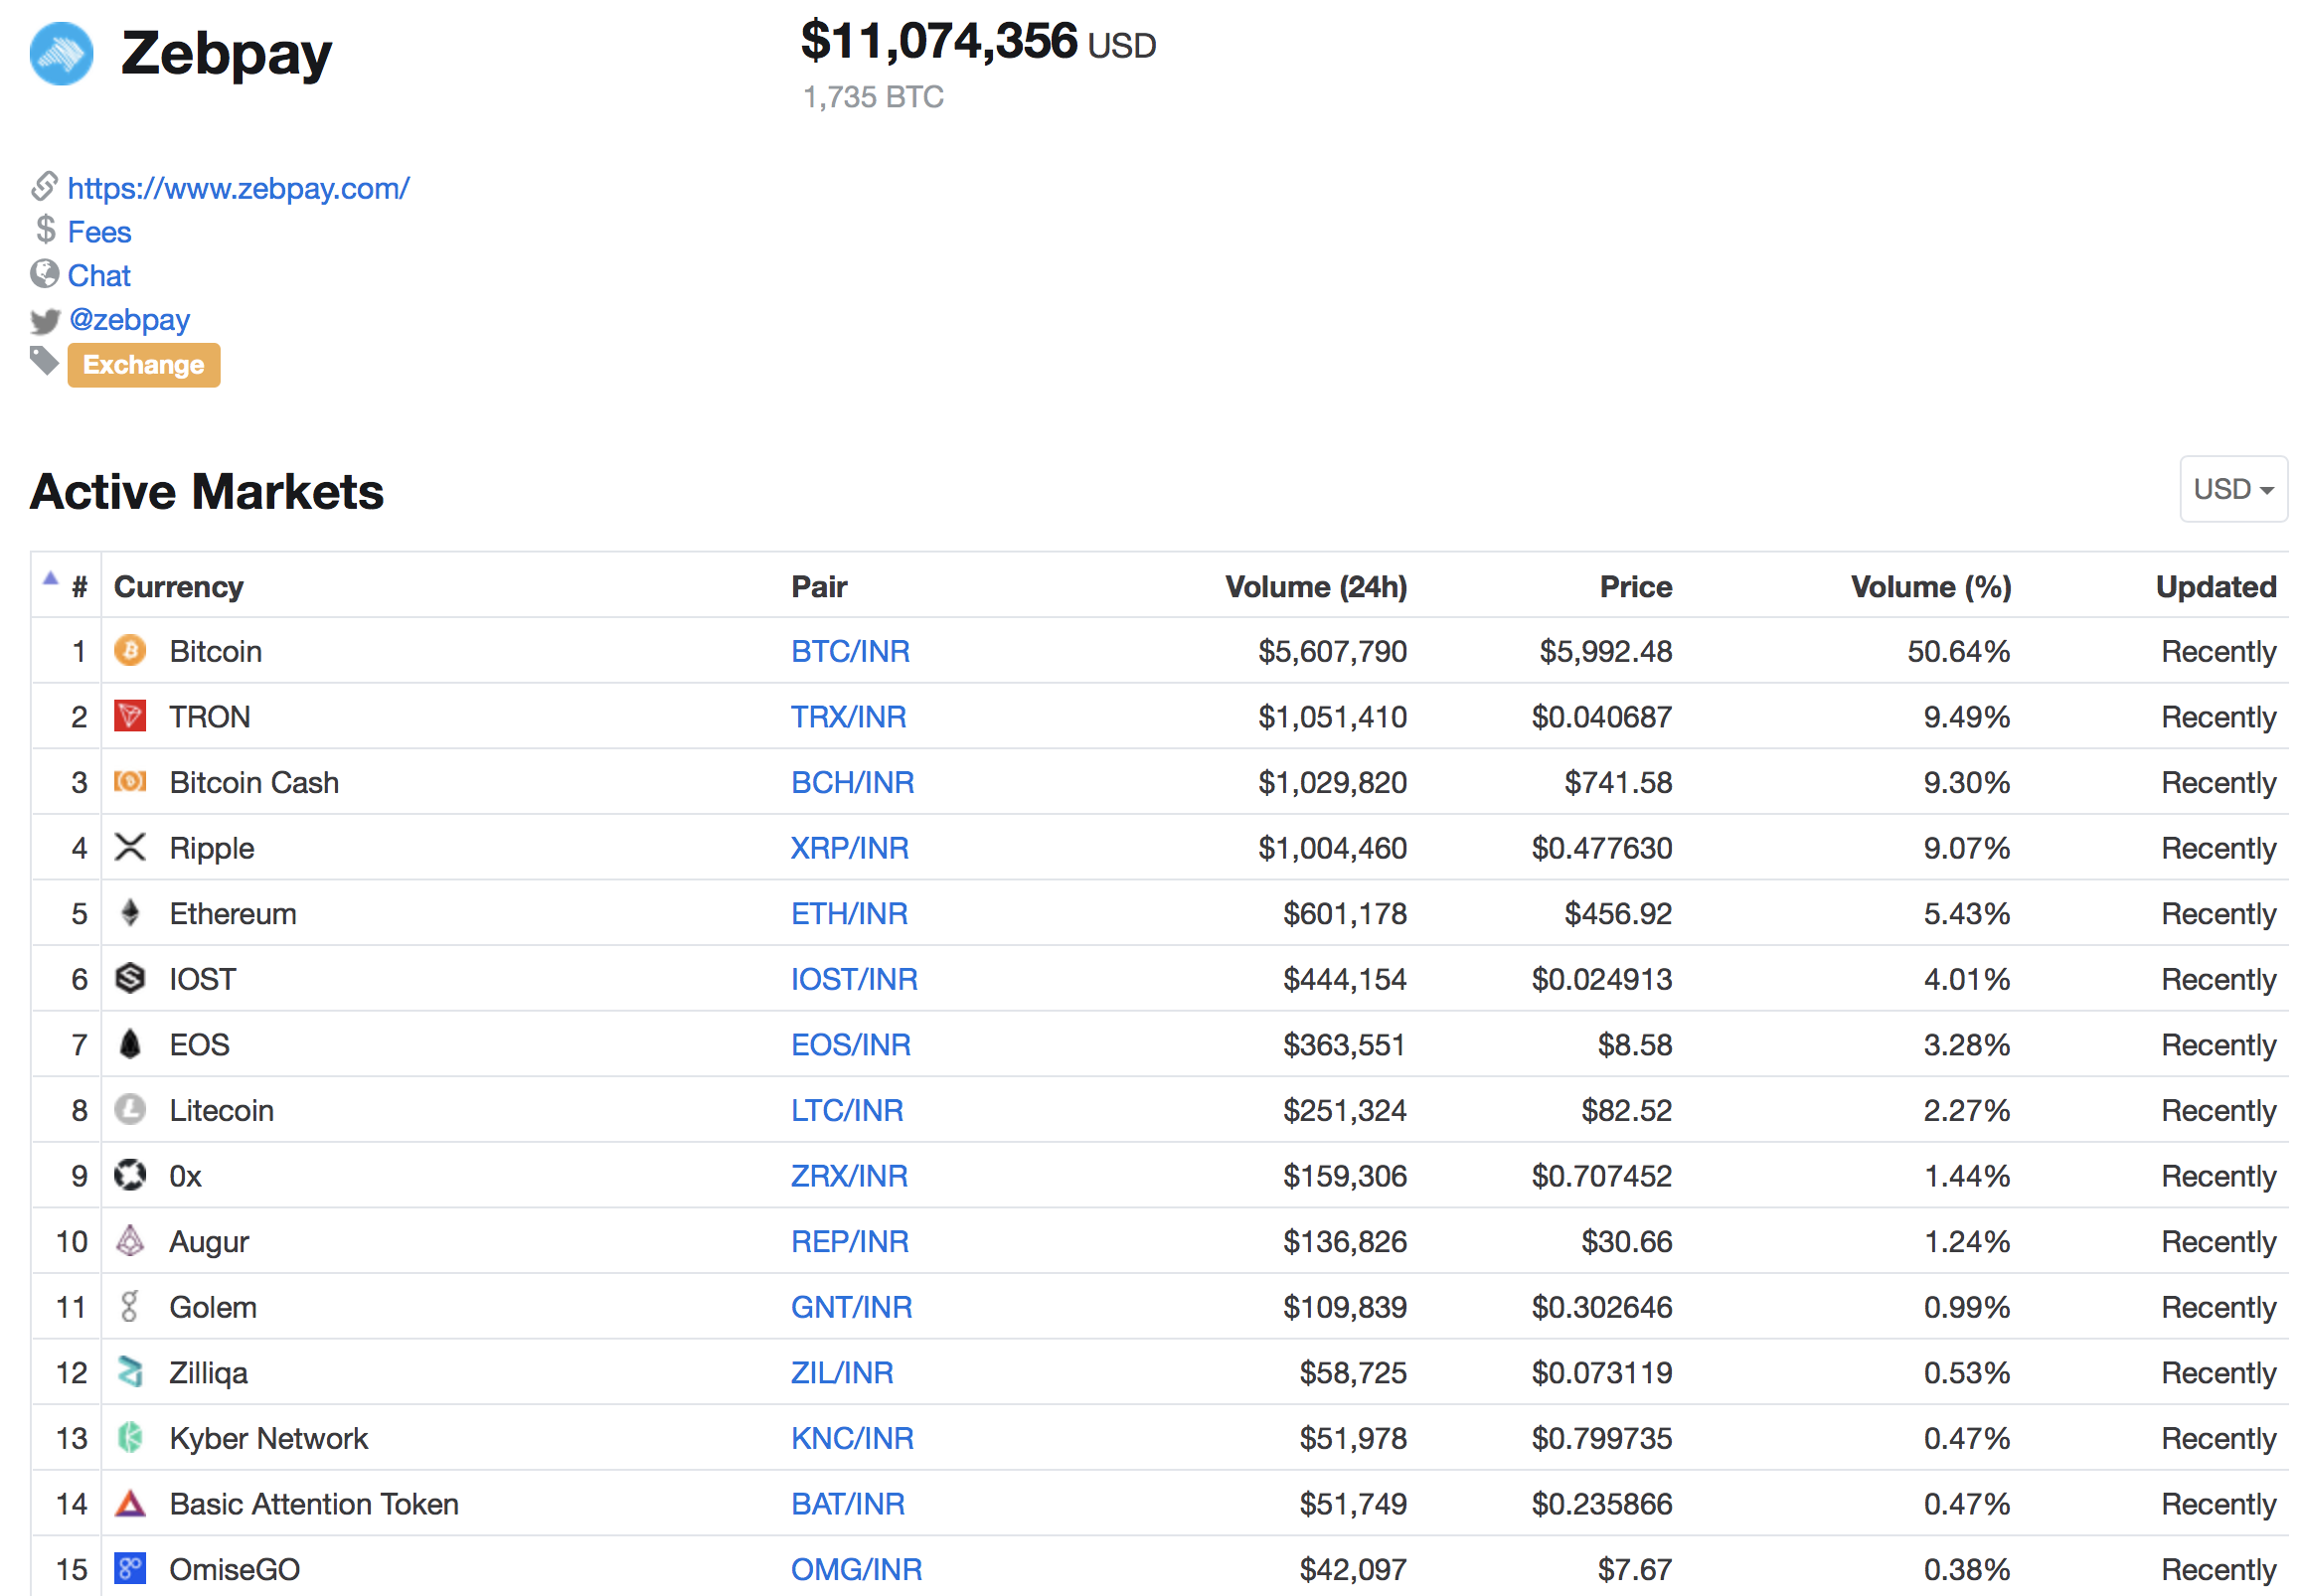2298x1596 pixels.
Task: Click the 1,735 BTC volume text
Action: click(873, 97)
